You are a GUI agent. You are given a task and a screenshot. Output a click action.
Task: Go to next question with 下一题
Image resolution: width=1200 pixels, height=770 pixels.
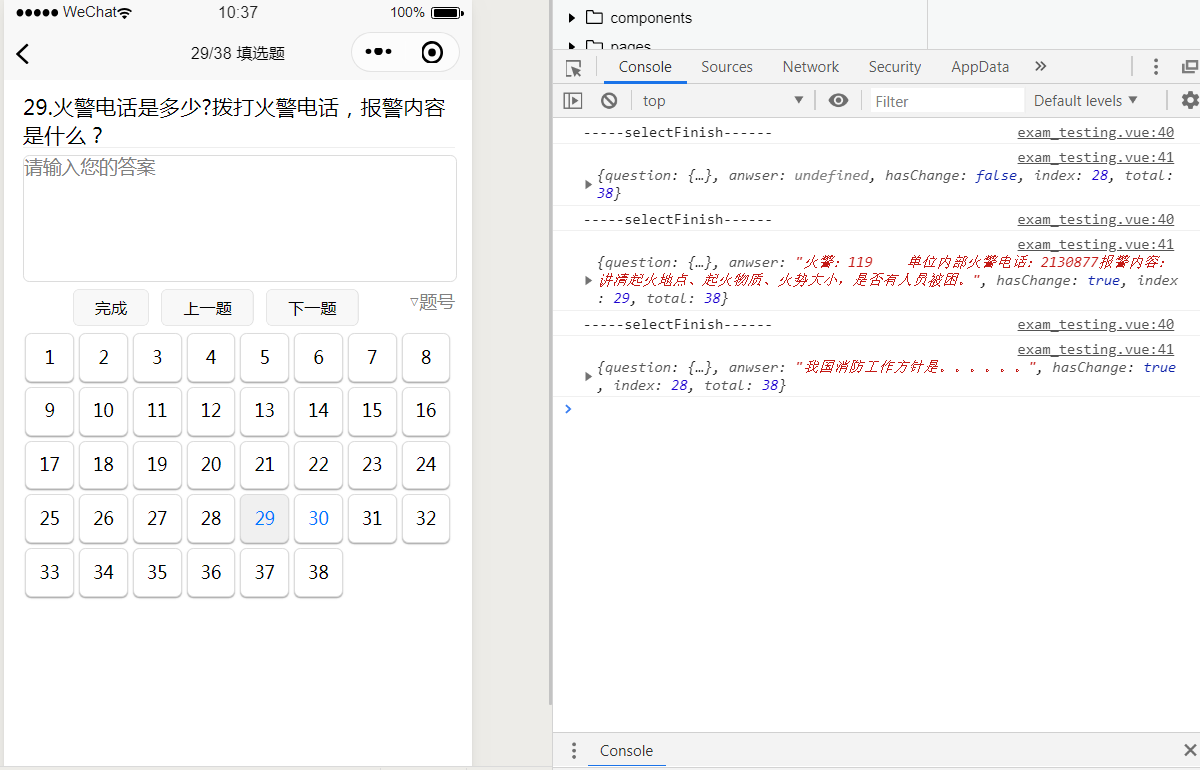(x=312, y=308)
